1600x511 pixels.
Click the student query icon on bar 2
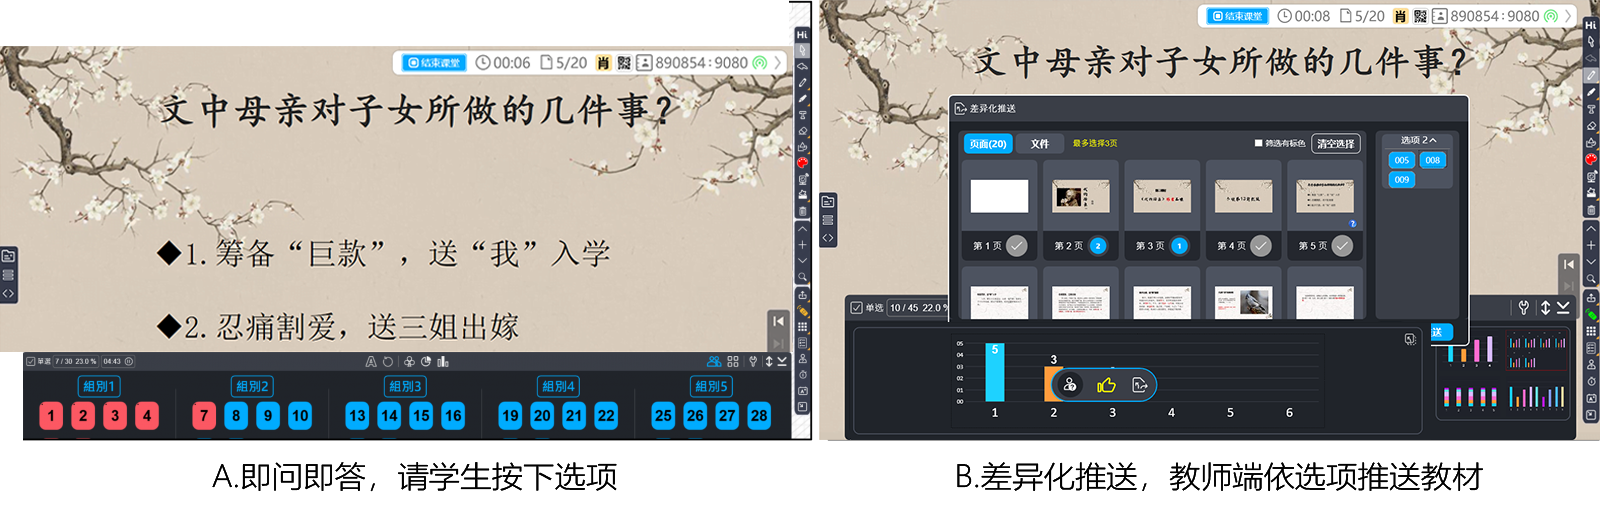click(1070, 385)
